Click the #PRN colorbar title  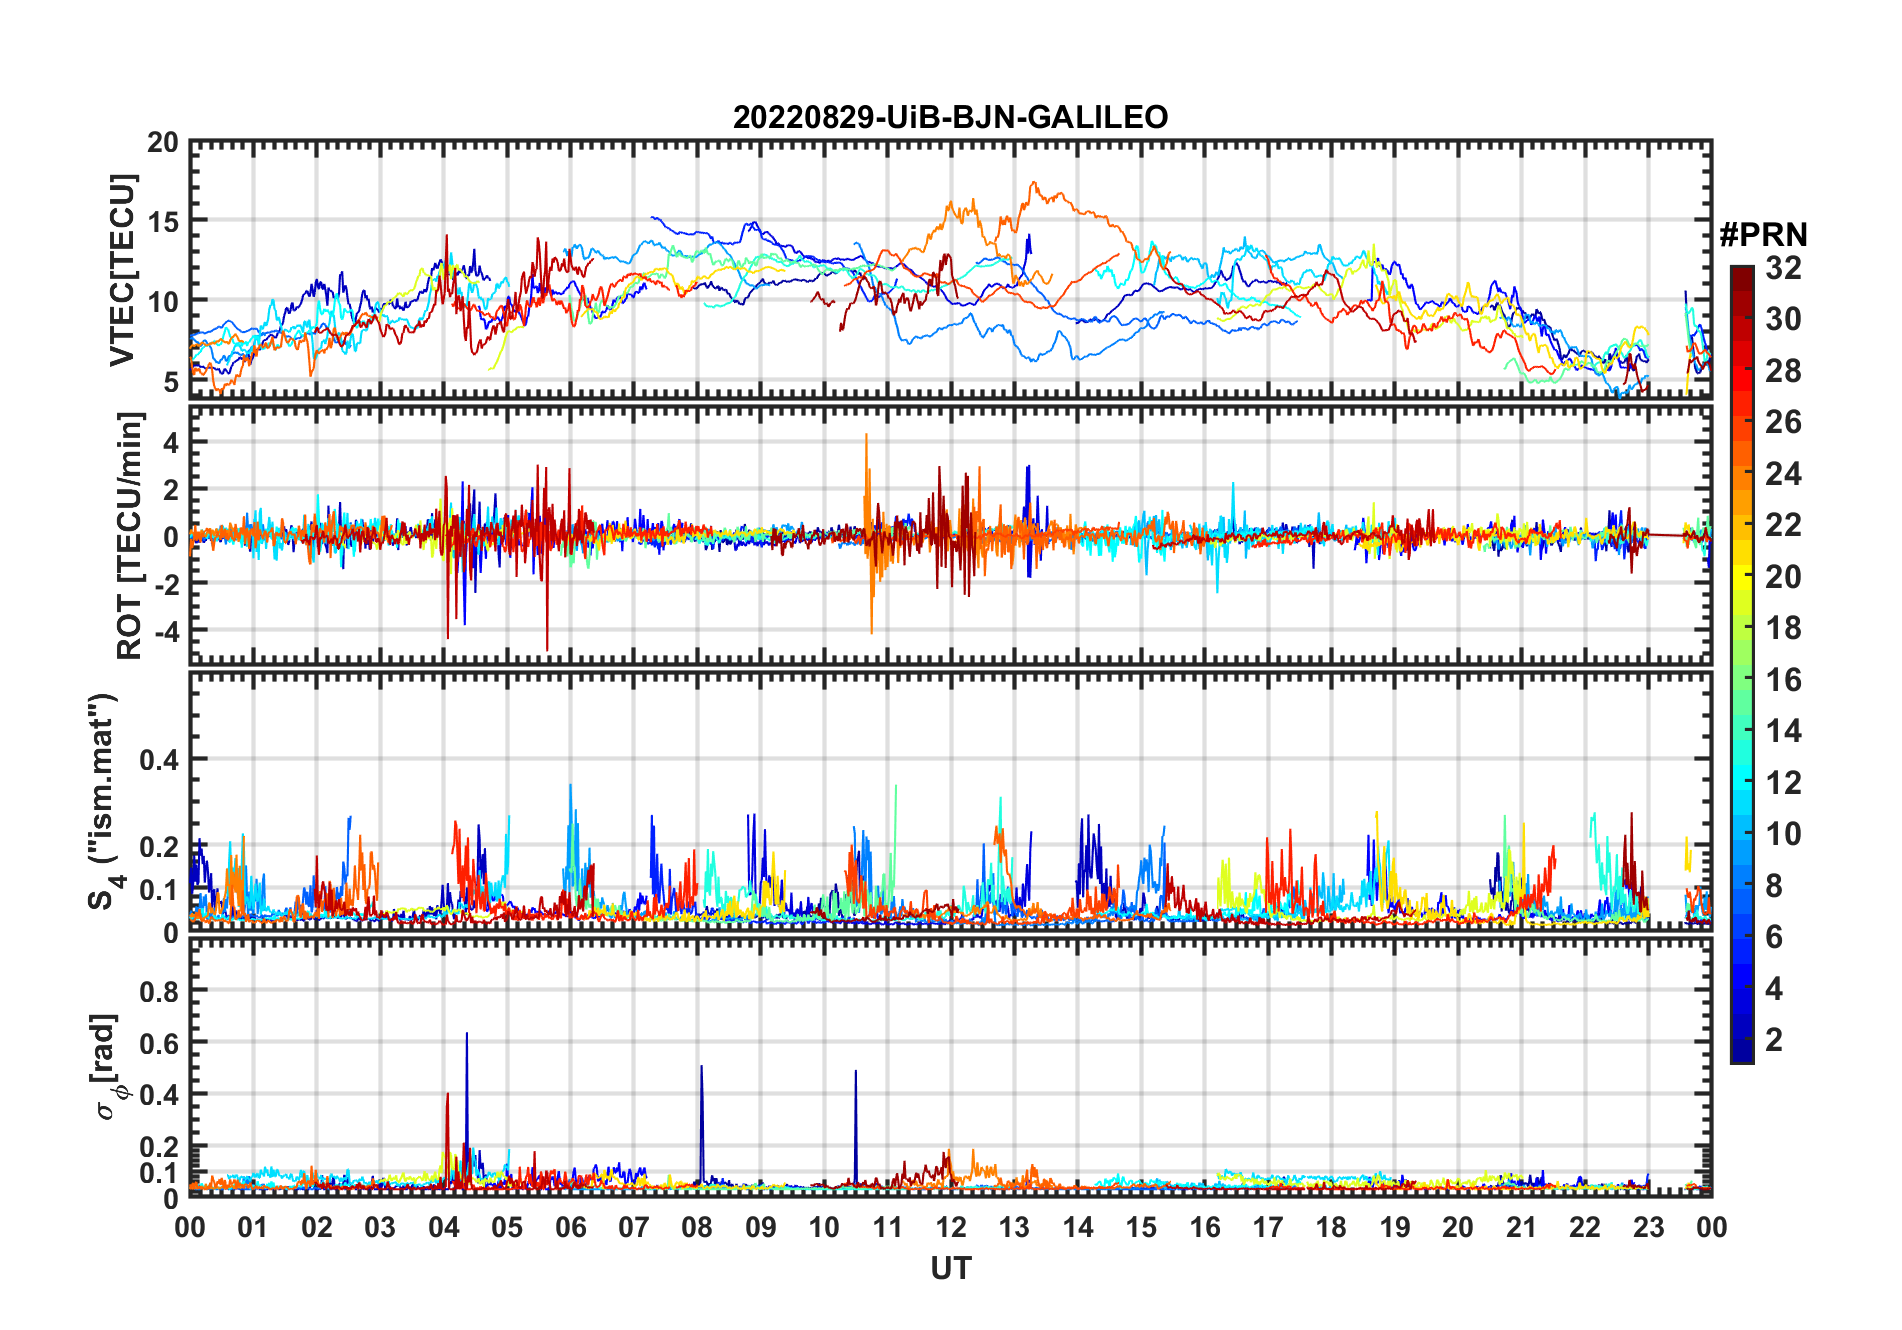pos(1763,235)
